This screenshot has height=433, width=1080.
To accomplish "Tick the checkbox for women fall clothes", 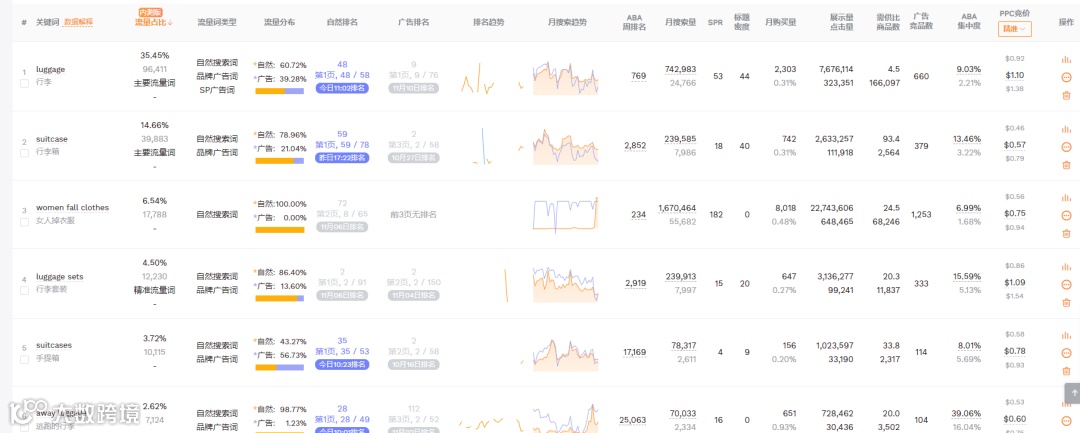I will pyautogui.click(x=24, y=222).
